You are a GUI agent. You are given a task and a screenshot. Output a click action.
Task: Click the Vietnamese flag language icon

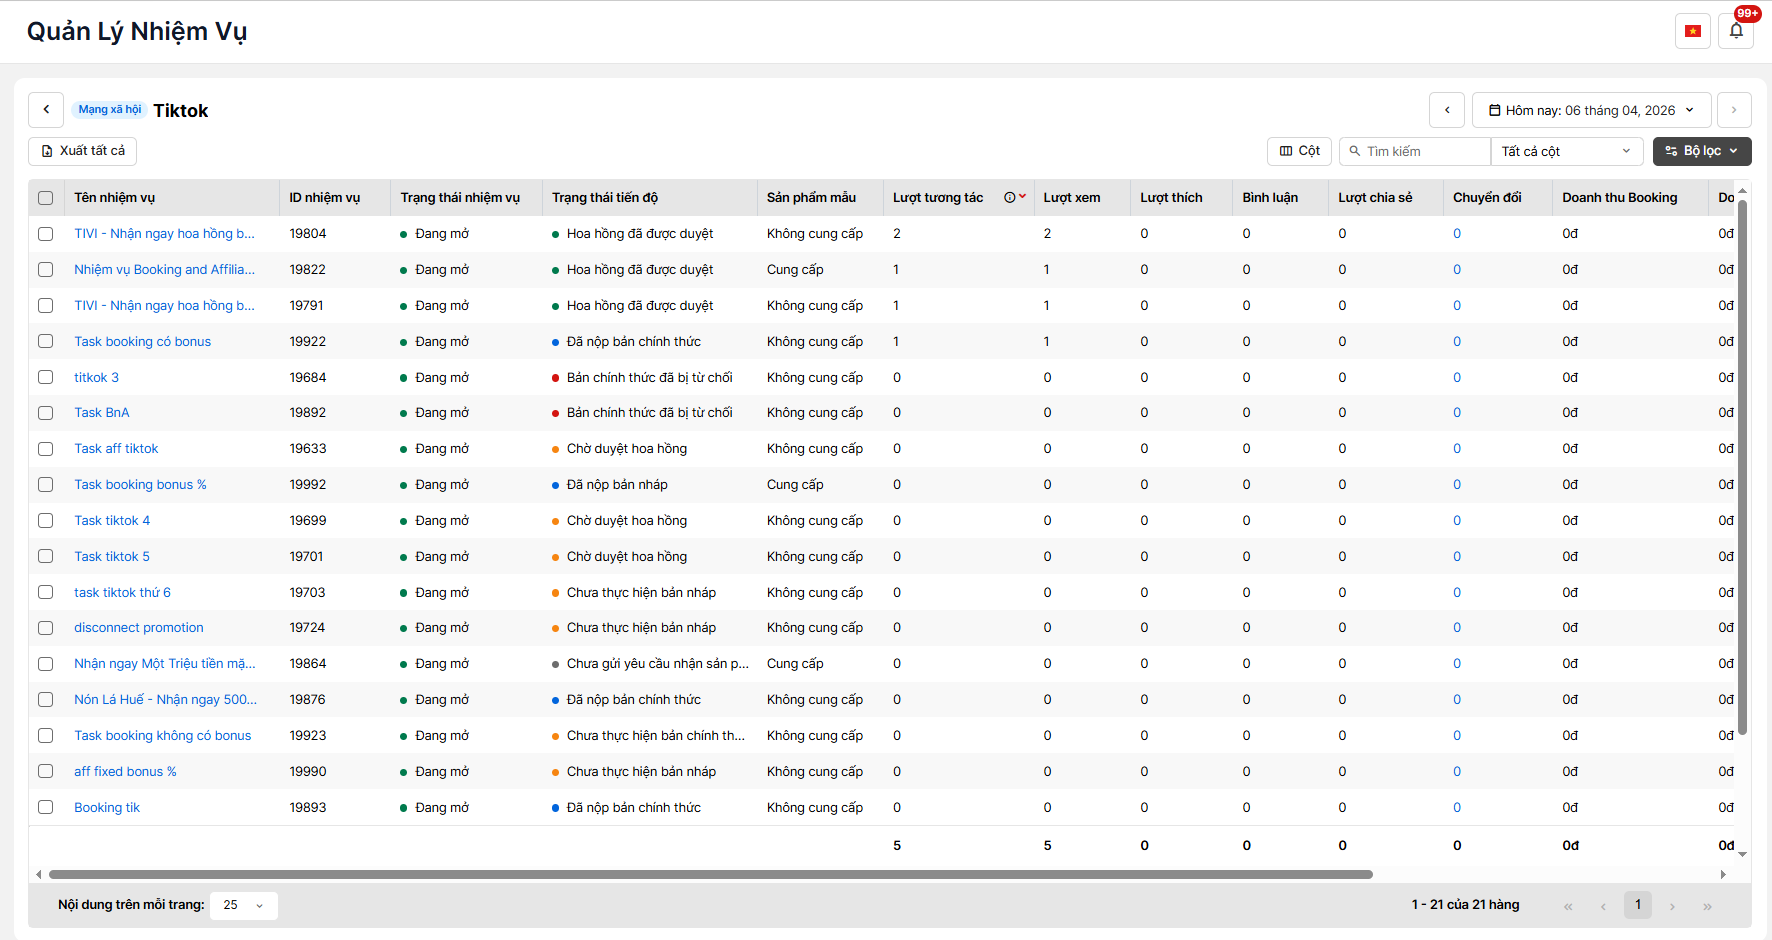tap(1692, 31)
